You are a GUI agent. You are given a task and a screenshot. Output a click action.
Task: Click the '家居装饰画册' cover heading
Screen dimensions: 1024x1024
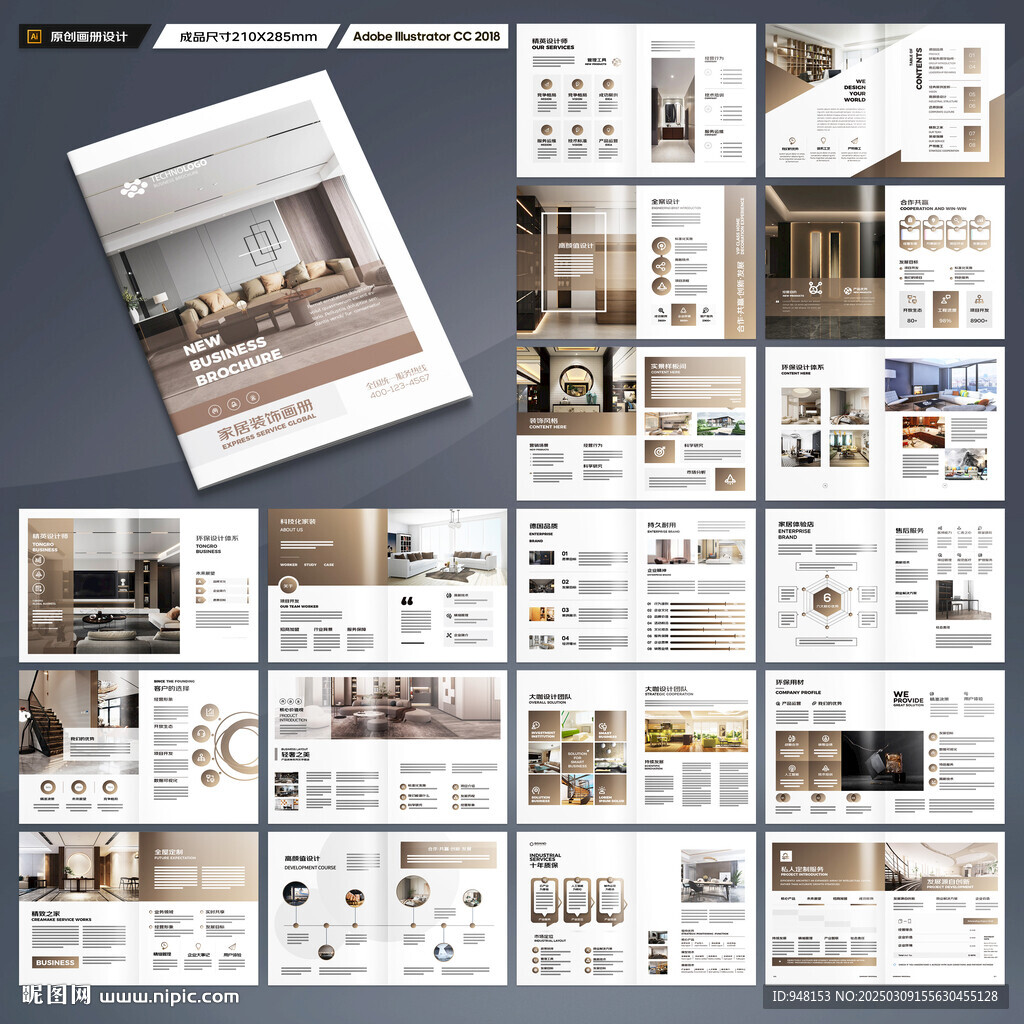coord(265,419)
